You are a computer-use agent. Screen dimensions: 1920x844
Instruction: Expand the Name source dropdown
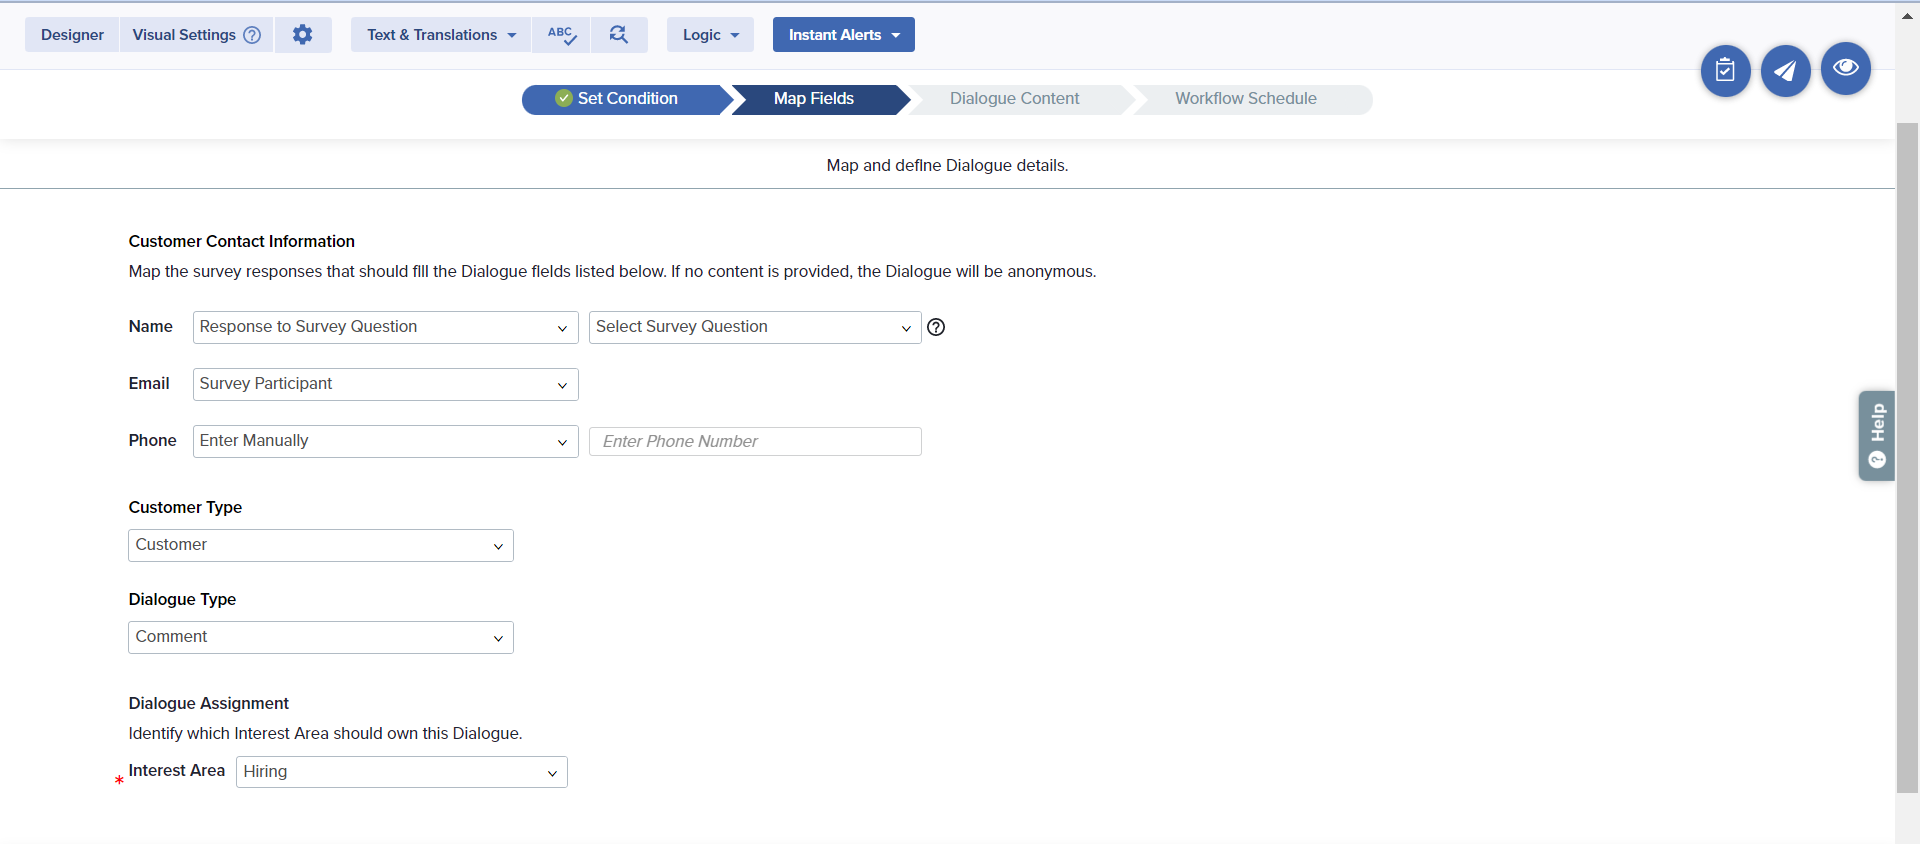[385, 327]
